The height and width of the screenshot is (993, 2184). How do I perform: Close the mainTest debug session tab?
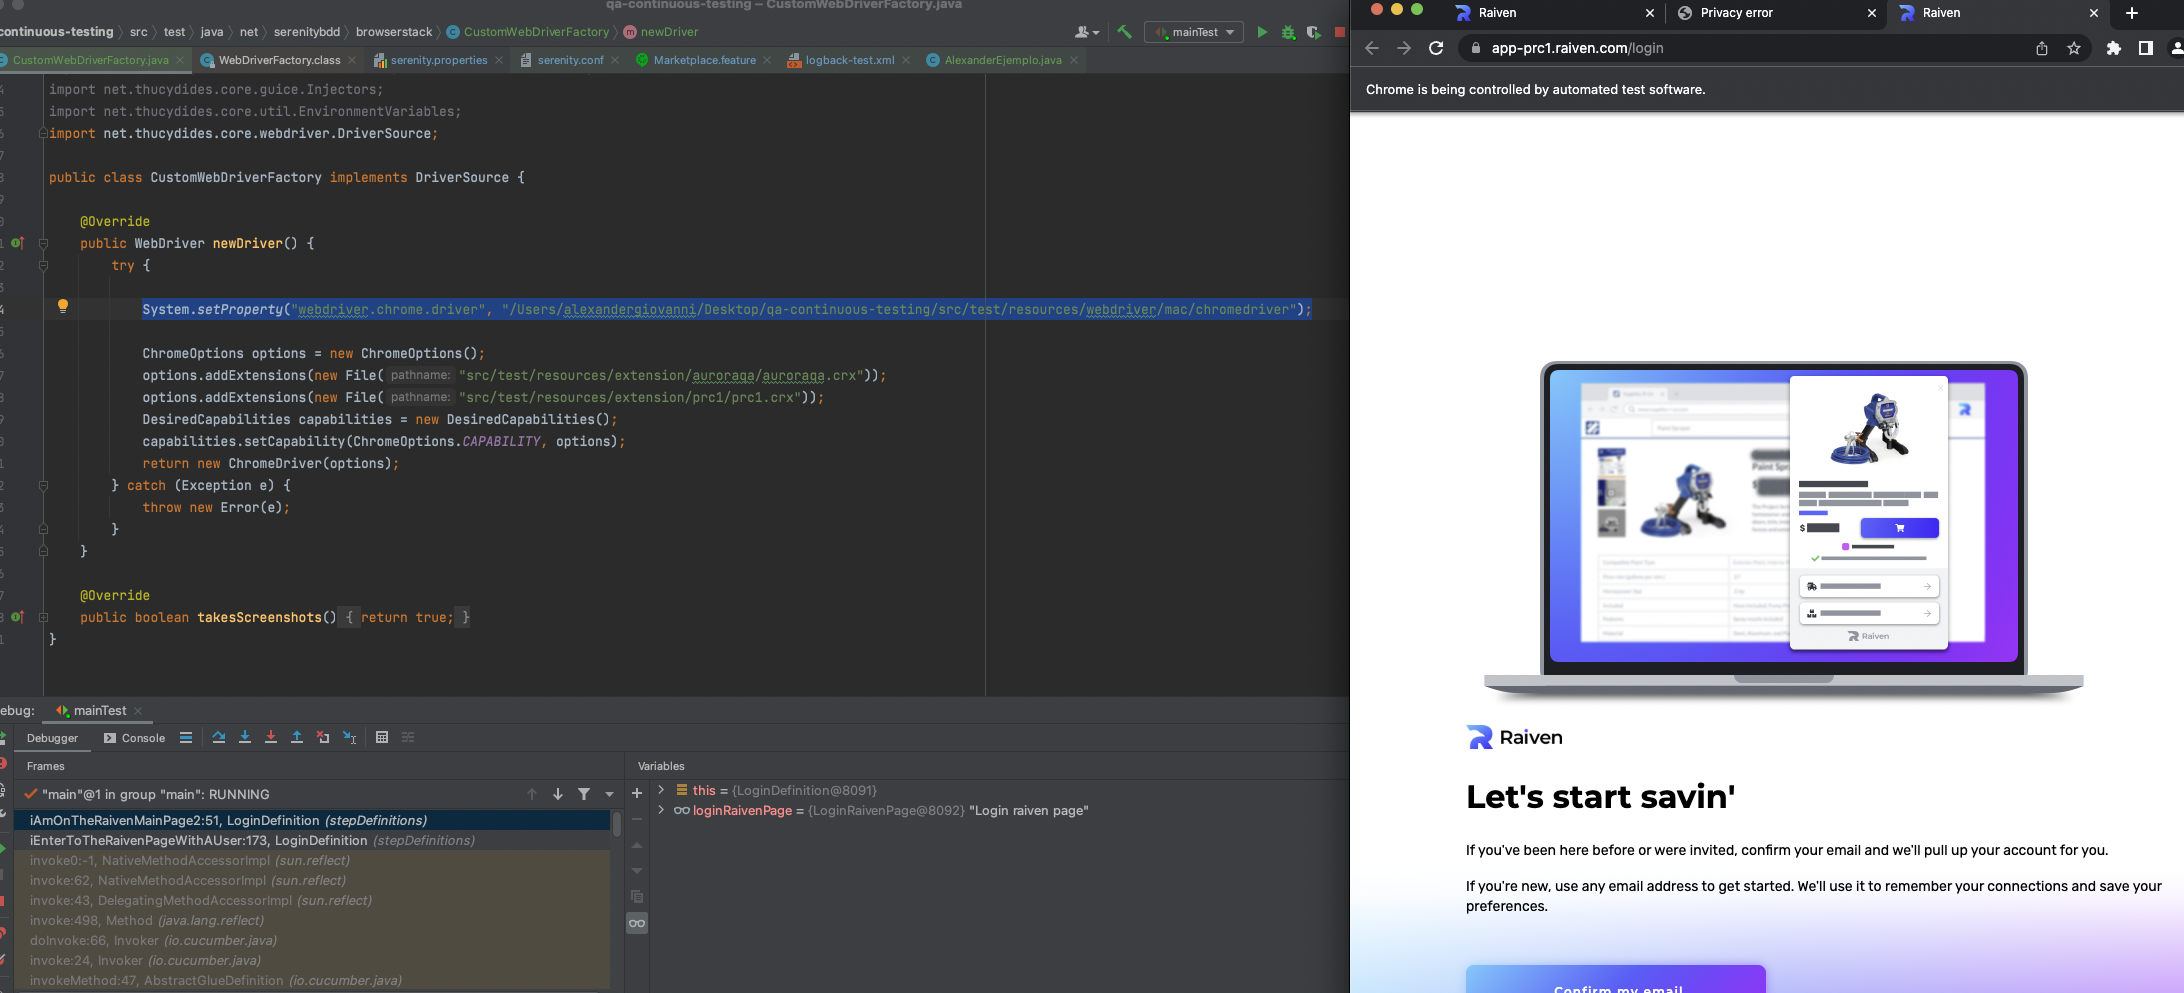click(138, 711)
